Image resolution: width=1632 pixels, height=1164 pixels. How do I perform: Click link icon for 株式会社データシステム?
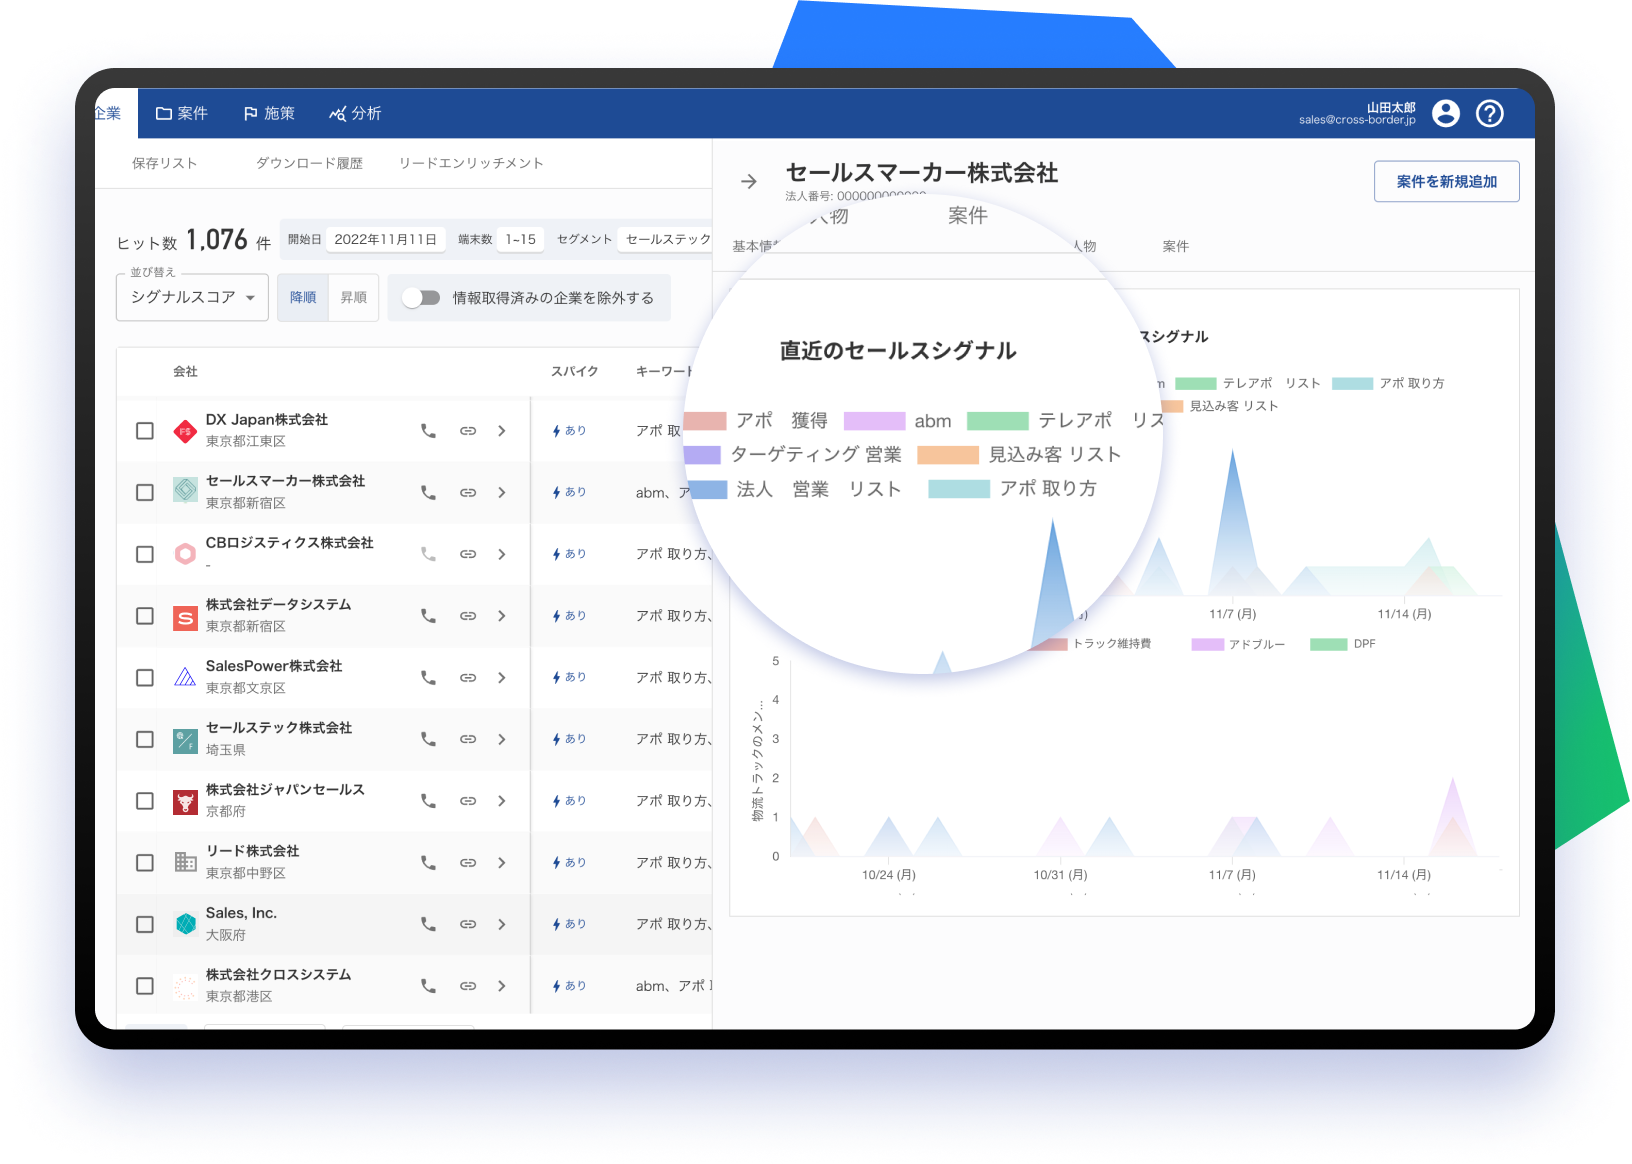(x=468, y=616)
